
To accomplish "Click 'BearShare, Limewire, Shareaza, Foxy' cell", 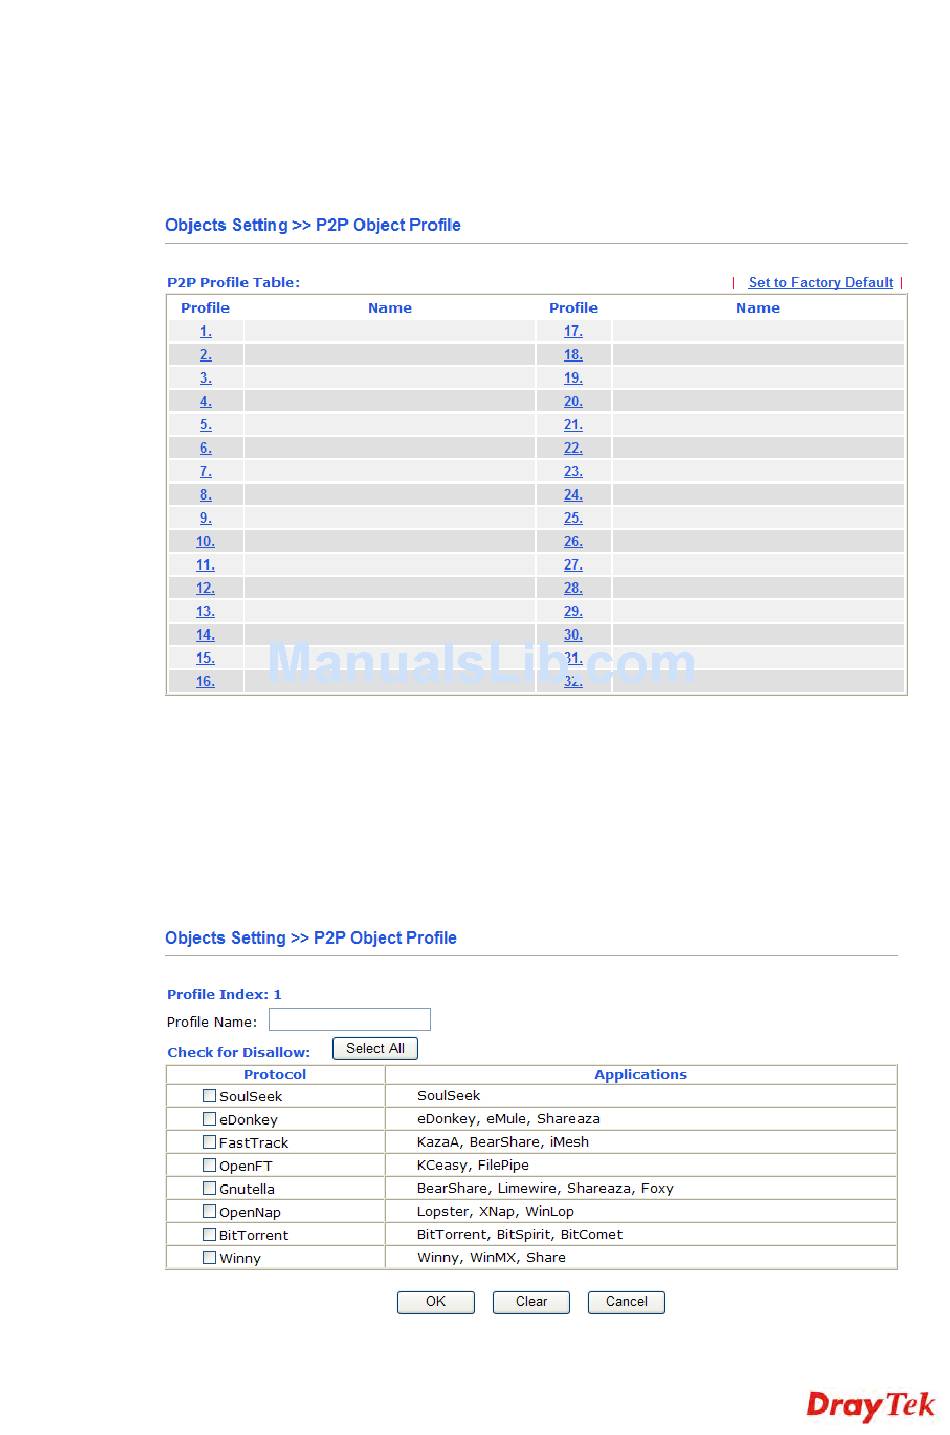I will (x=641, y=1188).
